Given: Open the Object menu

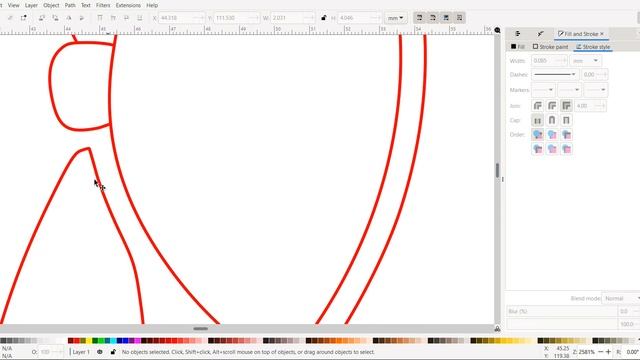Looking at the screenshot, I should [x=51, y=5].
